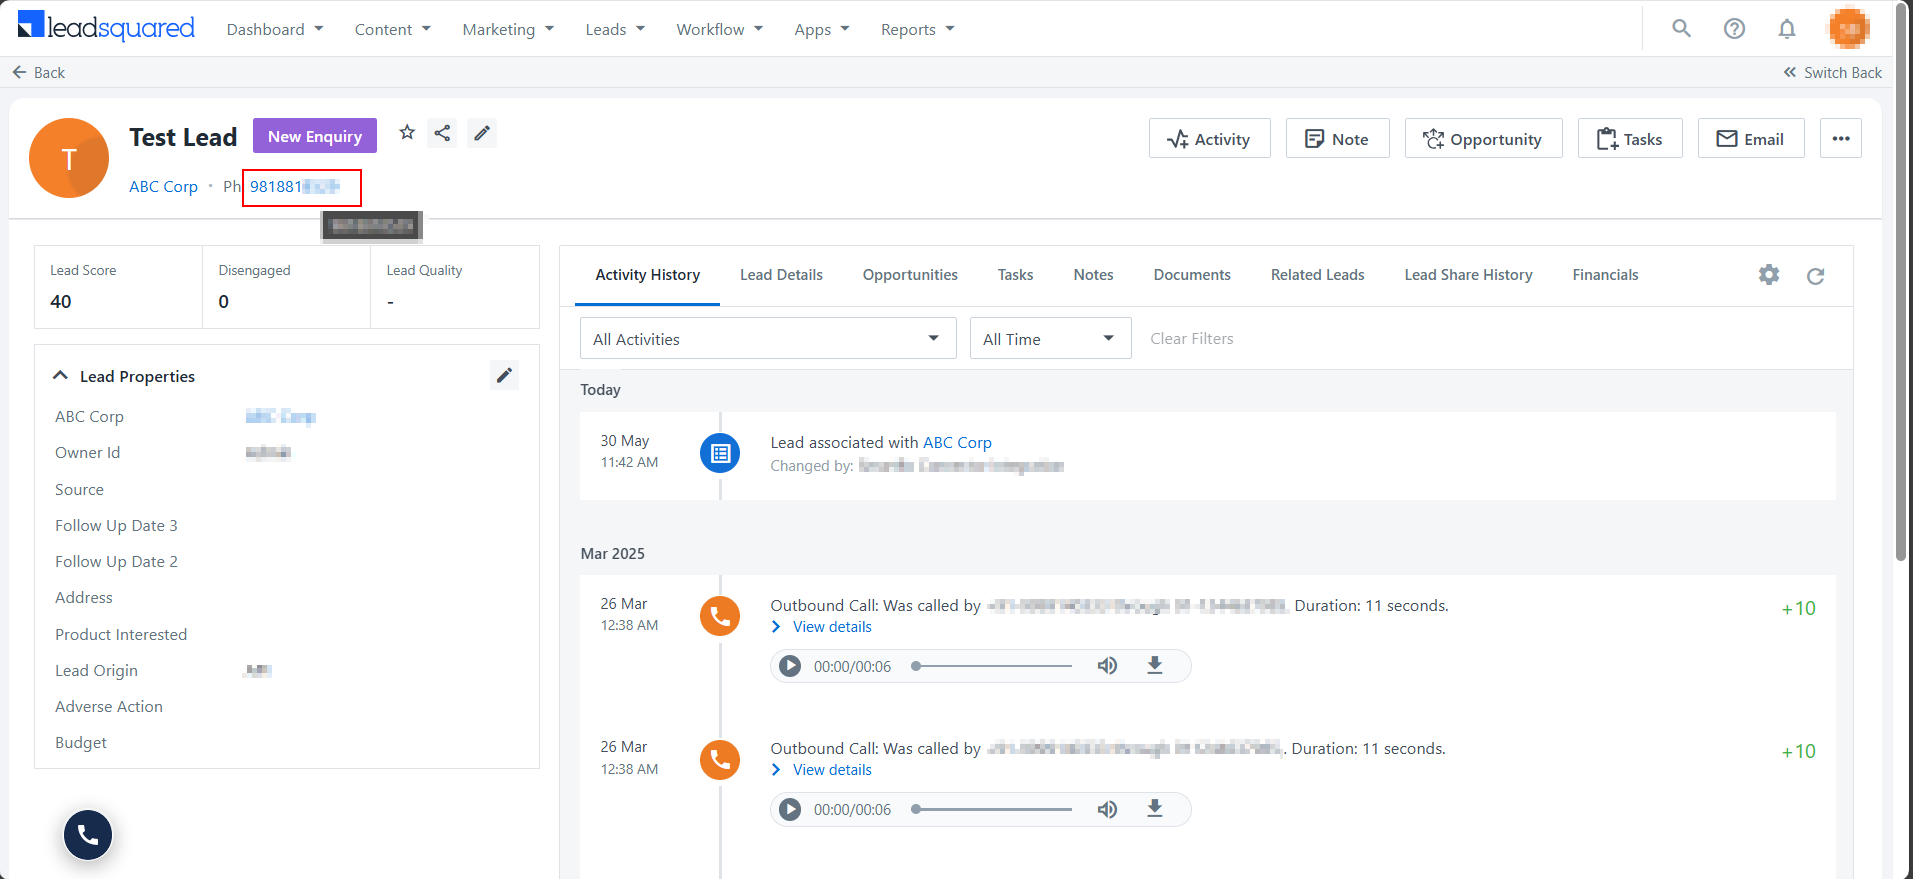The width and height of the screenshot is (1913, 879).
Task: Mute the second call recording volume
Action: 1107,809
